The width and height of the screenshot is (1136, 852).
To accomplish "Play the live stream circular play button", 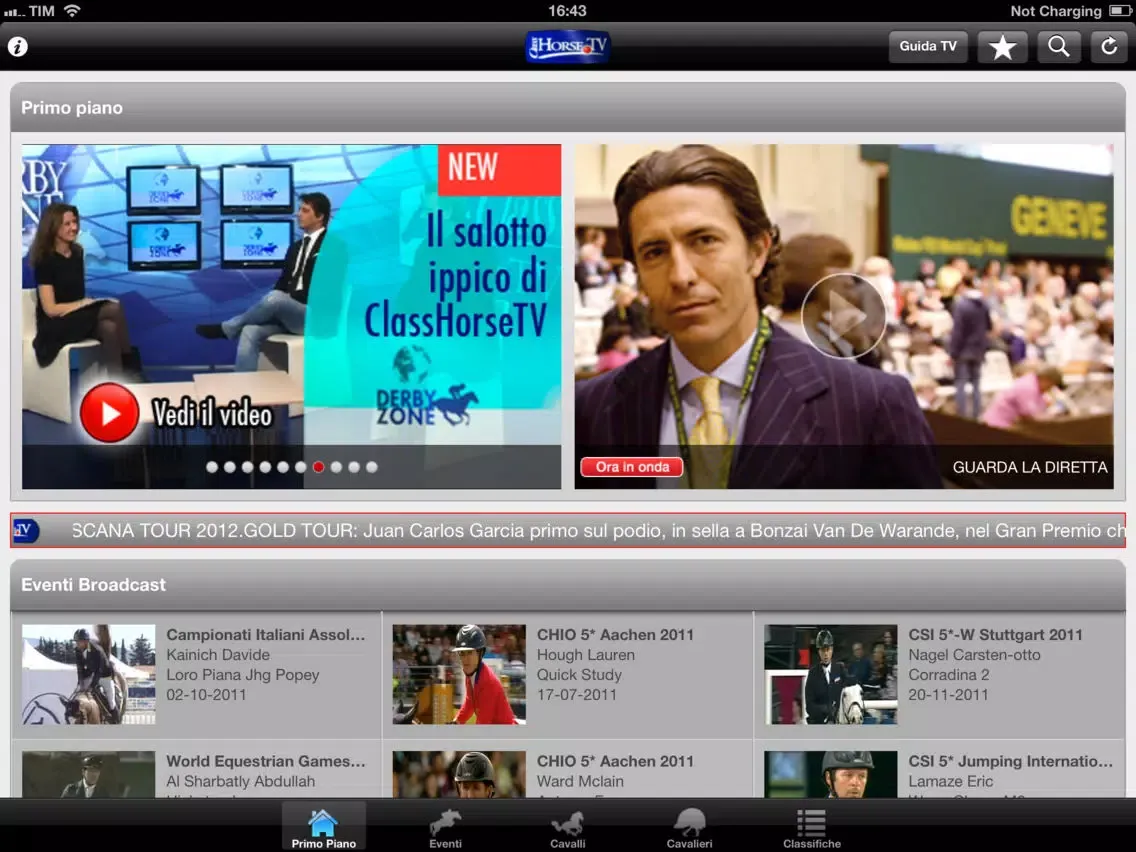I will pyautogui.click(x=843, y=316).
